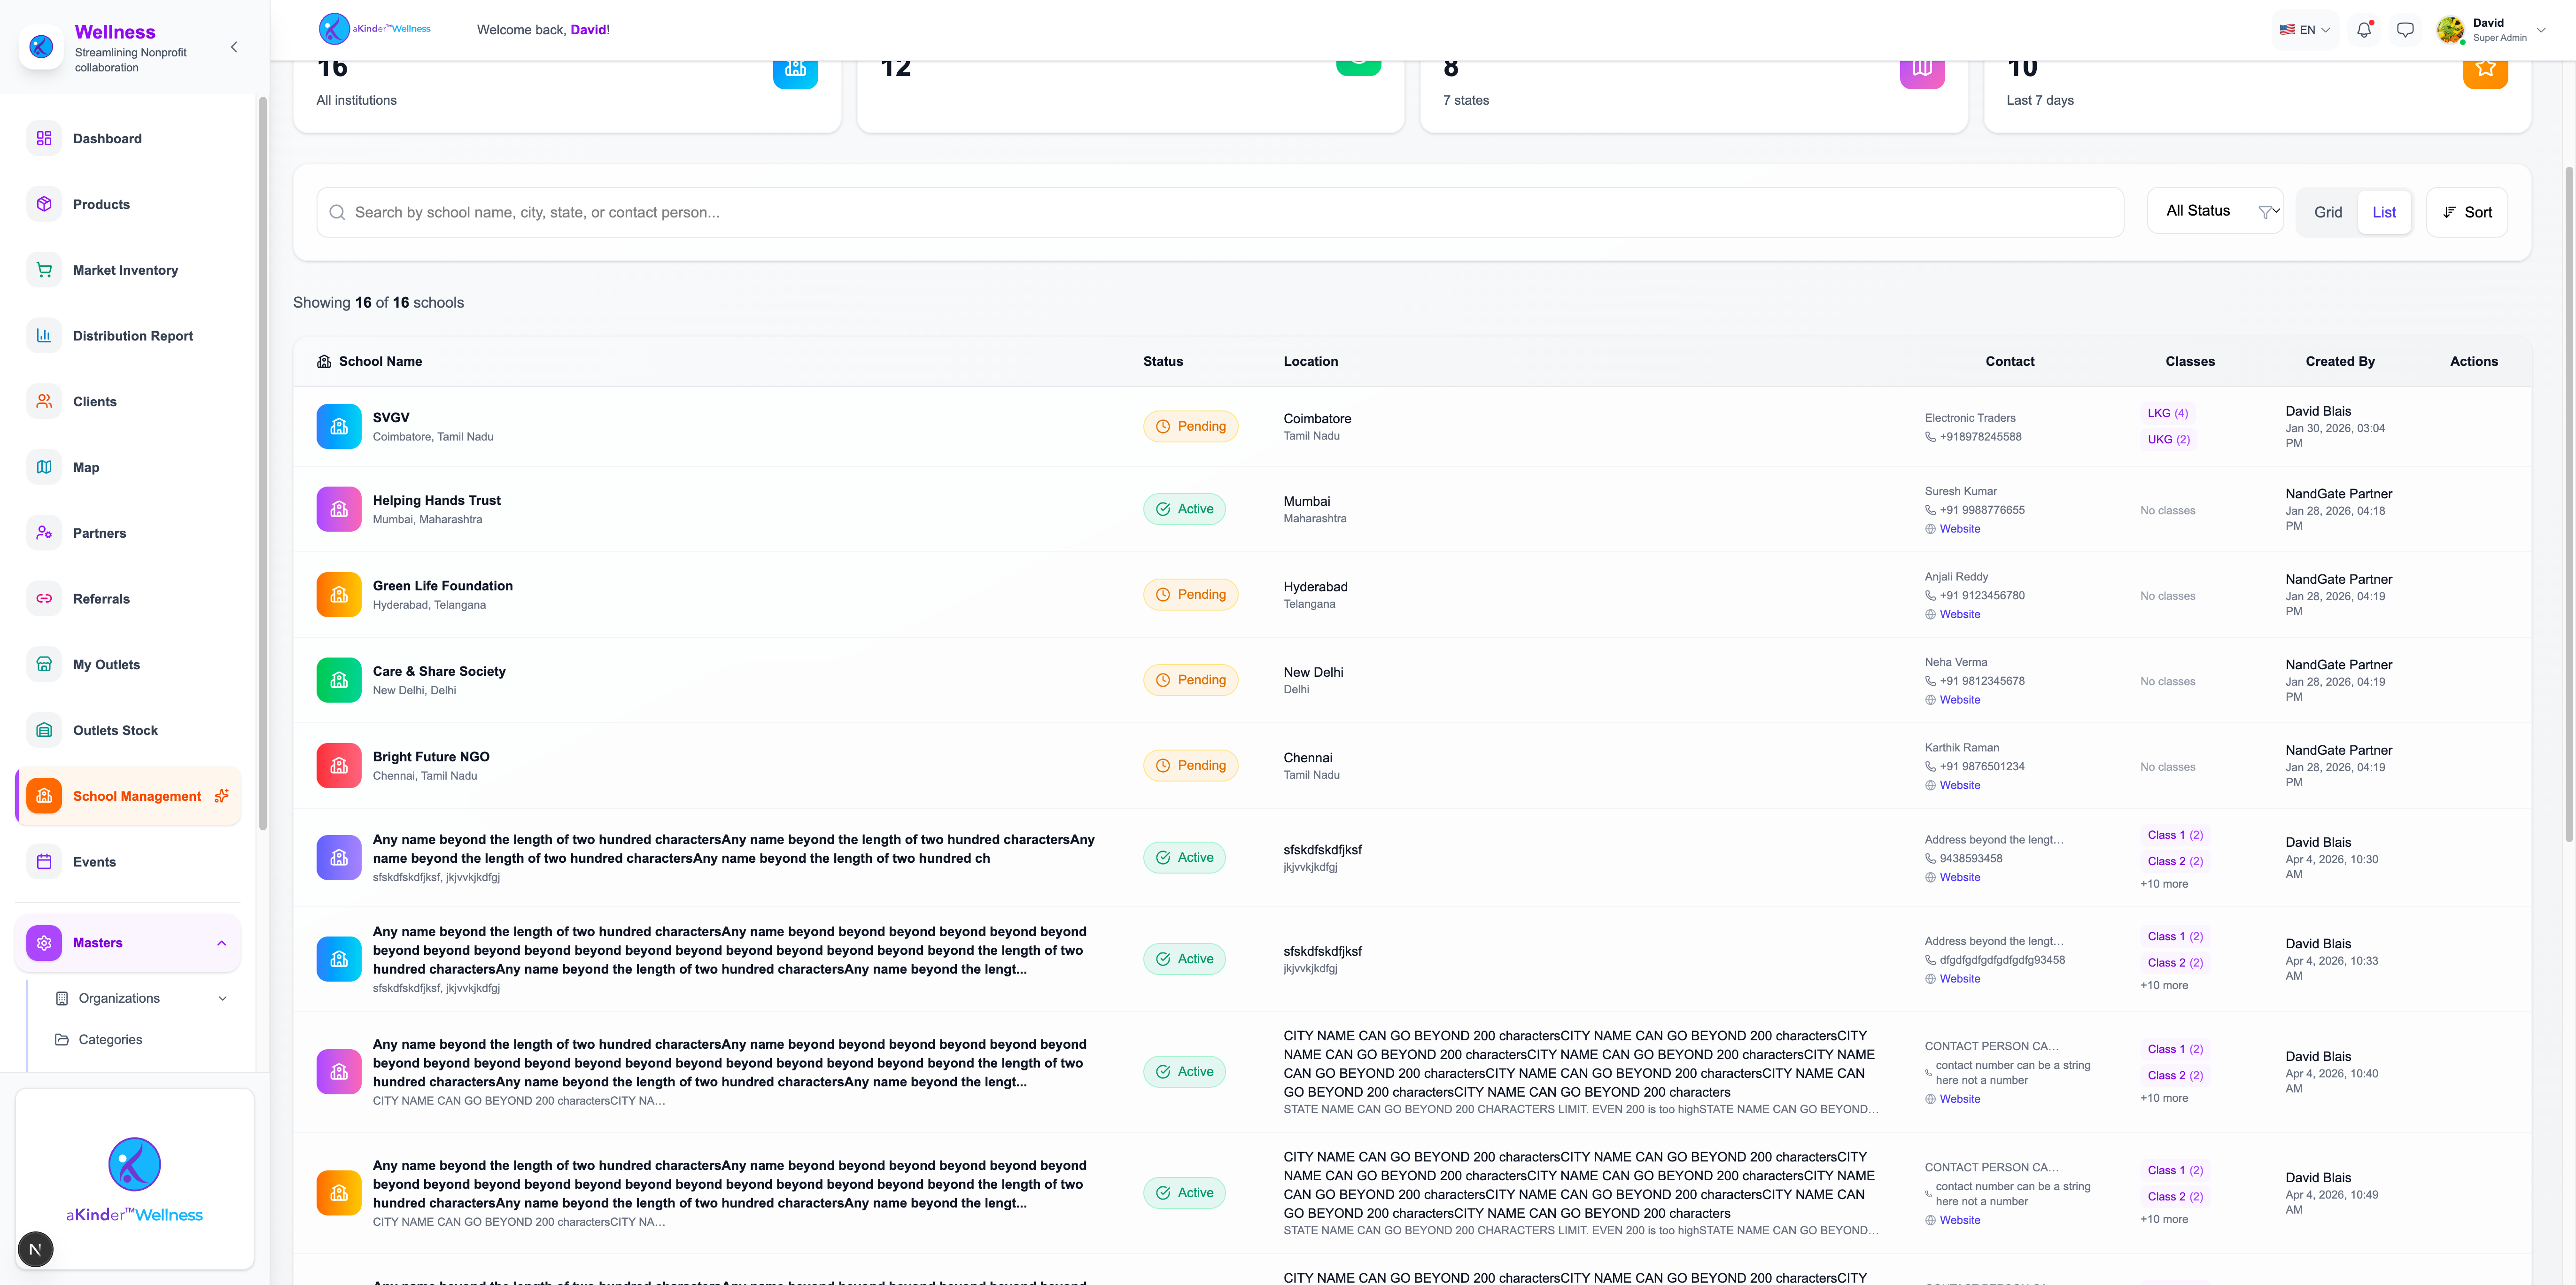Open the Dashboard menu item
This screenshot has height=1285, width=2576.
pos(107,139)
